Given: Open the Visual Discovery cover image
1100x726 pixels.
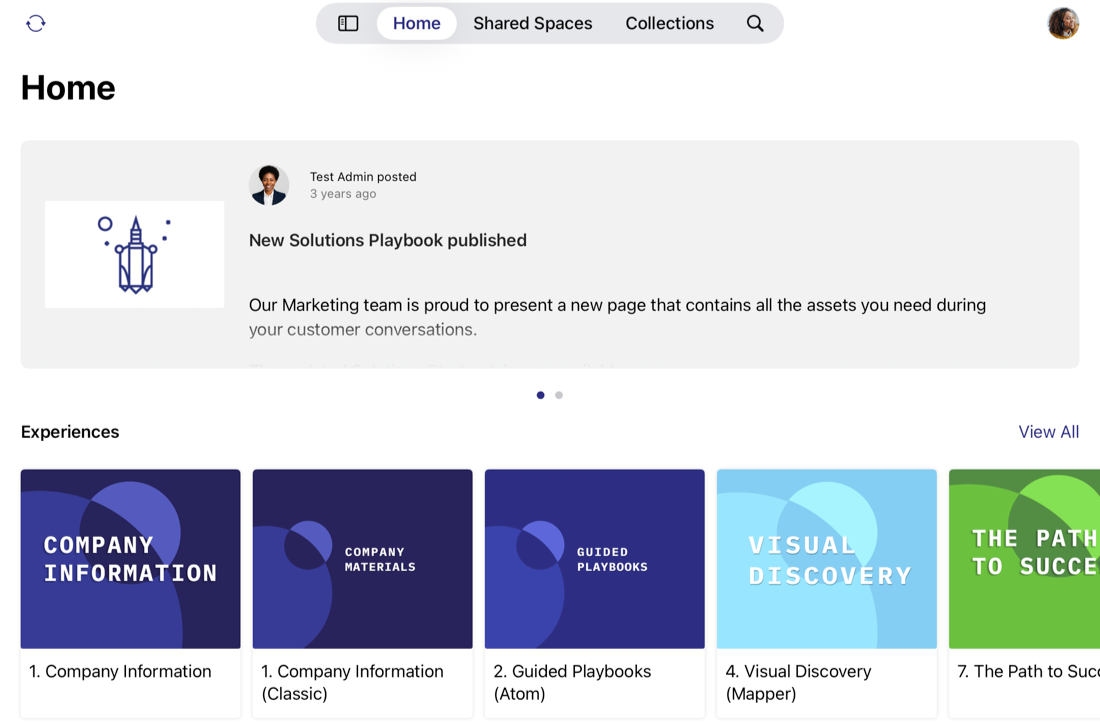Looking at the screenshot, I should tap(826, 559).
